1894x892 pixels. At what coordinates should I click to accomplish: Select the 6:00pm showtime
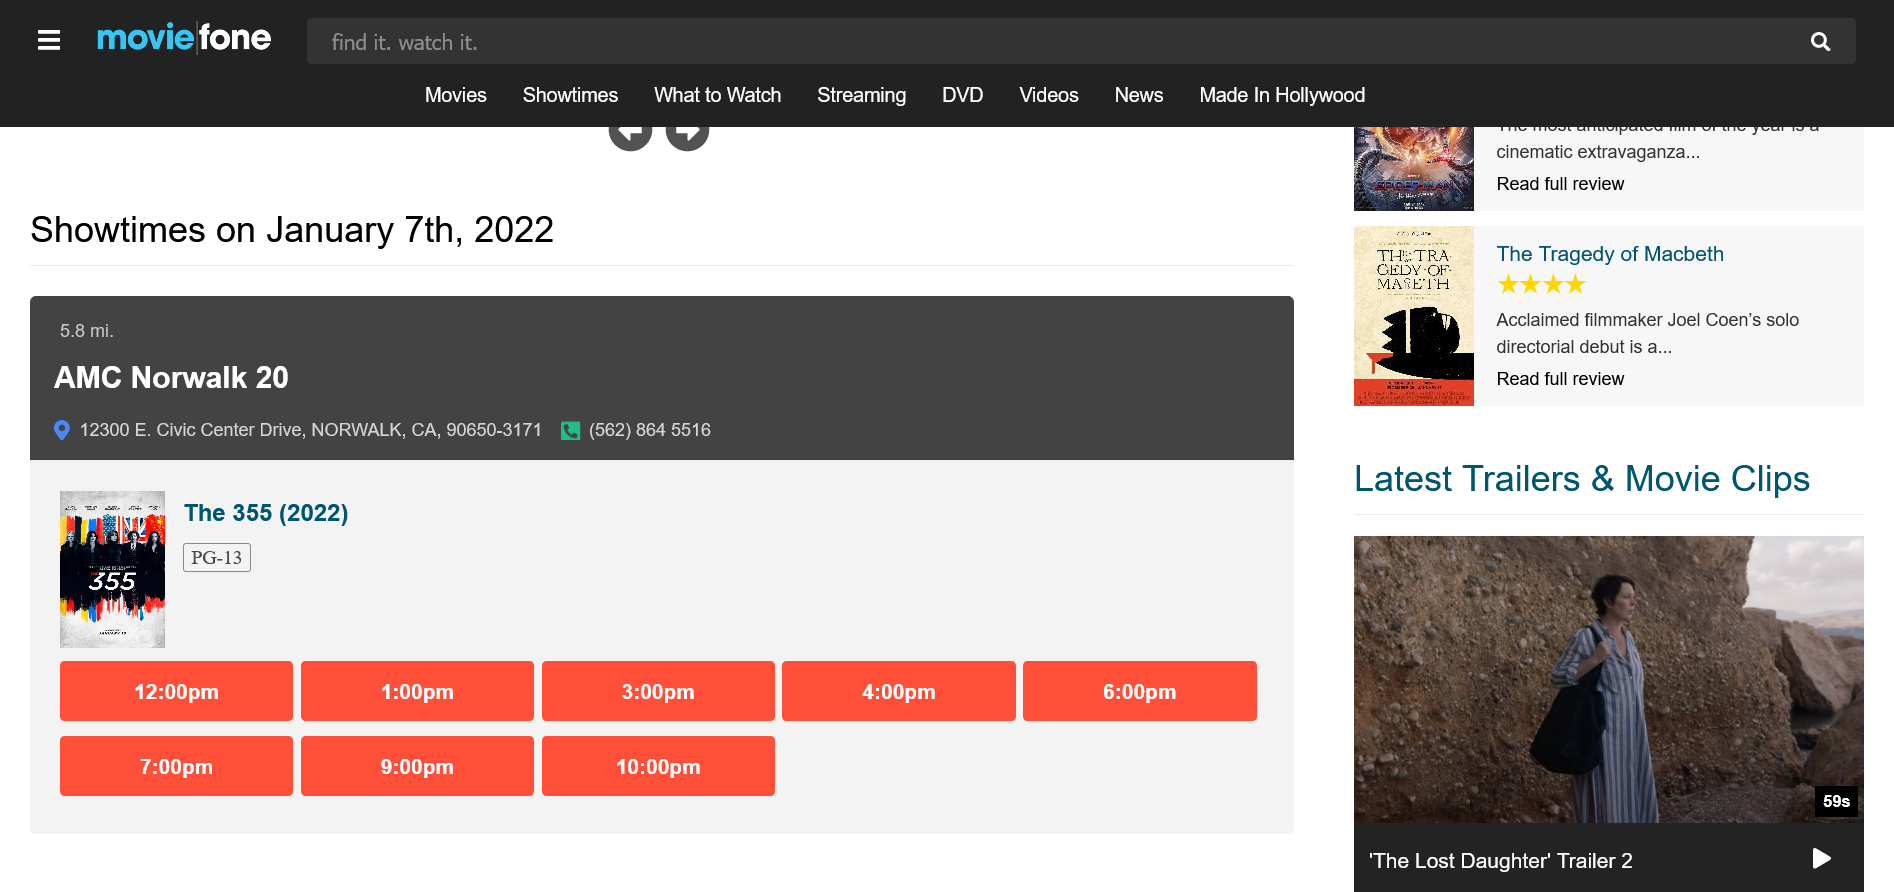1140,691
